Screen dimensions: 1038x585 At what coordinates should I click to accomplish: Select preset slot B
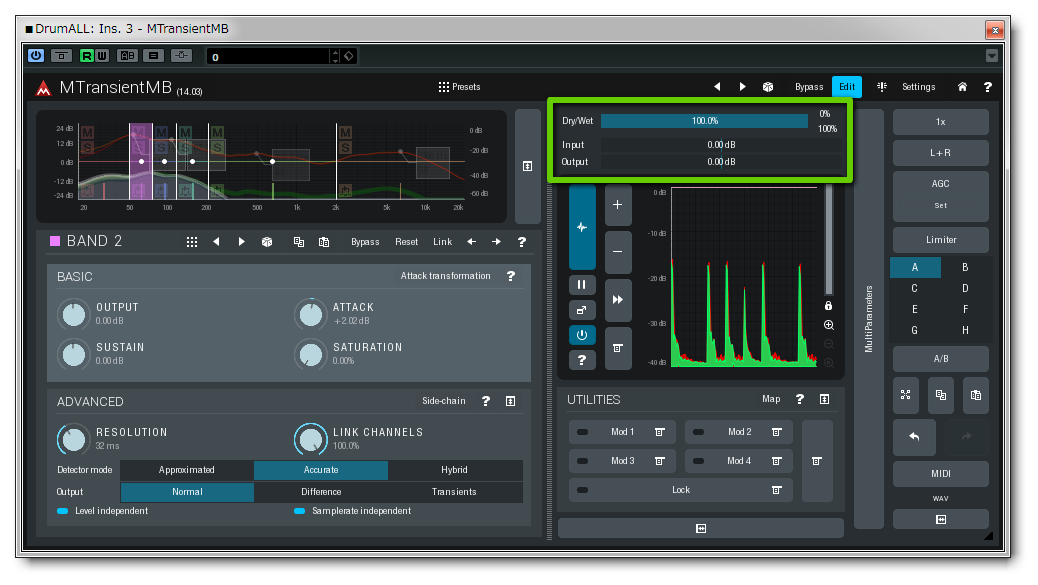[x=965, y=267]
